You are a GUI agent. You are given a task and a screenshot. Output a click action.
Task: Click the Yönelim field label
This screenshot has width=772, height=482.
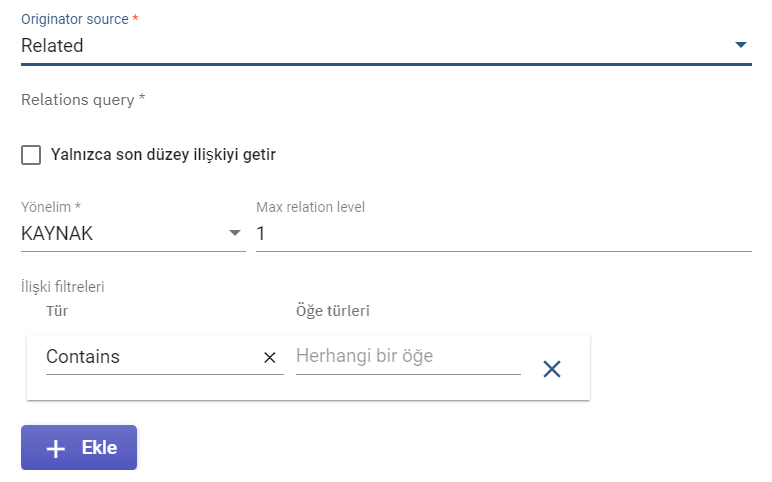click(46, 207)
